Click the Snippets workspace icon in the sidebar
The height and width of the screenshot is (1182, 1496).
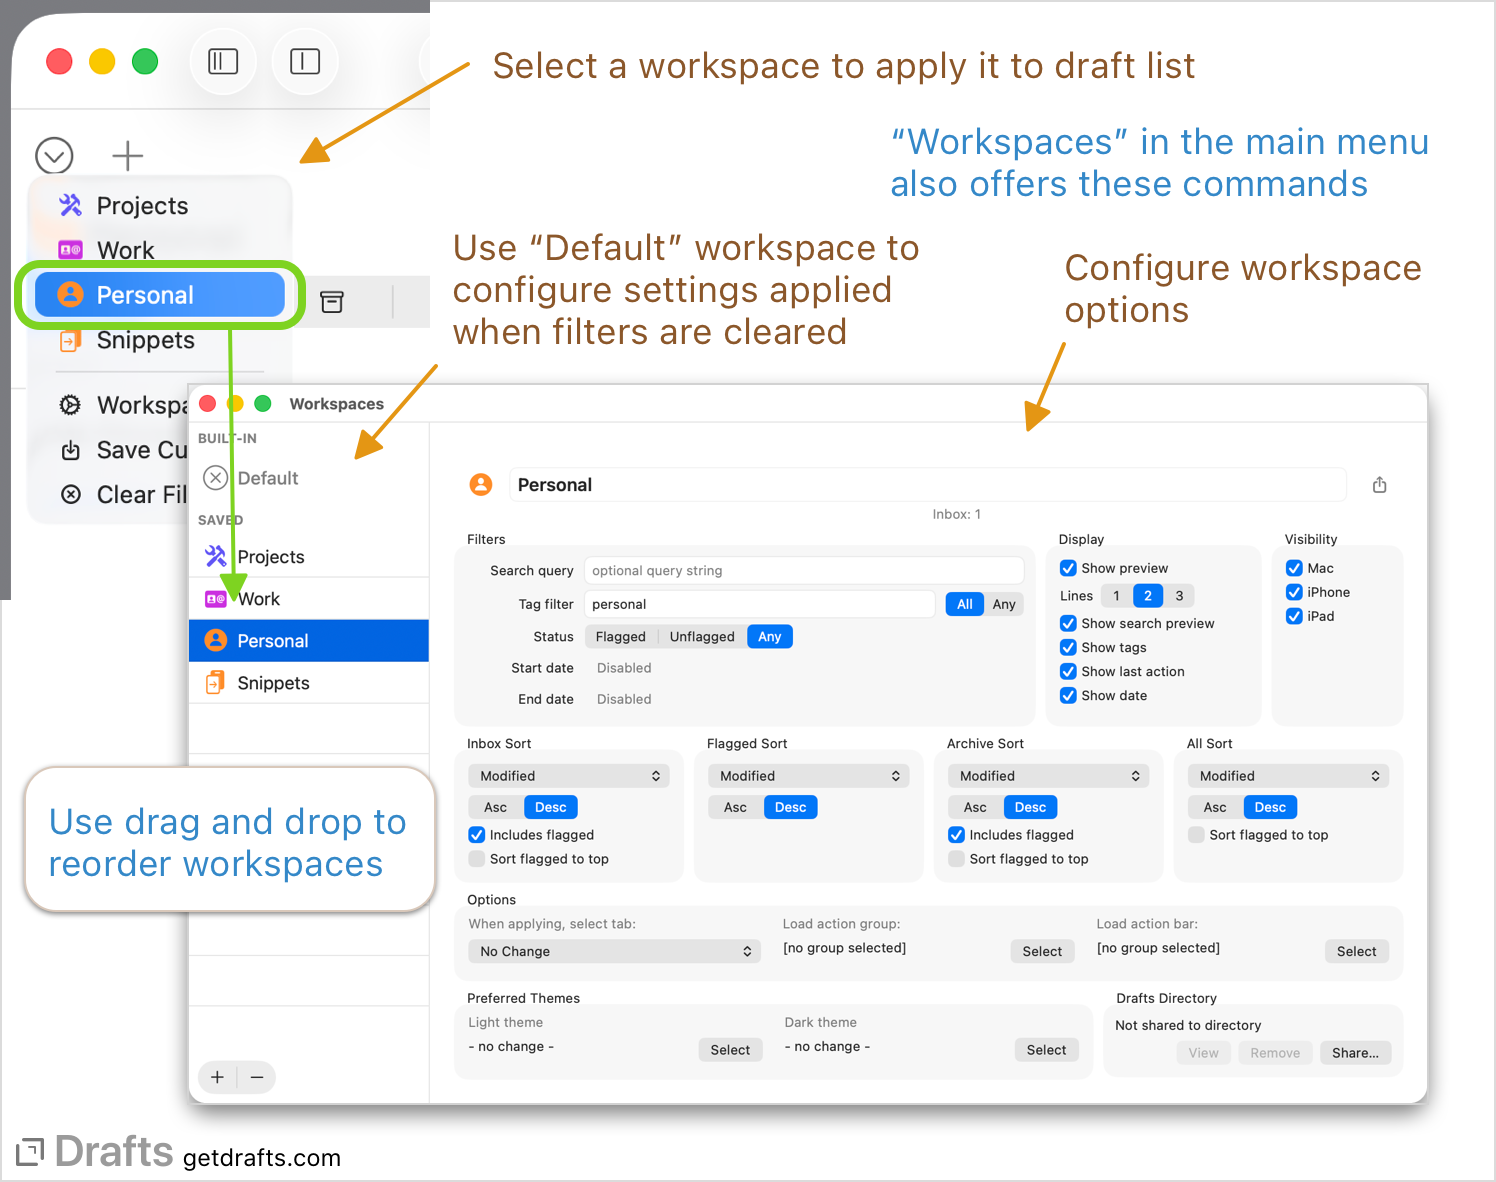[x=215, y=682]
